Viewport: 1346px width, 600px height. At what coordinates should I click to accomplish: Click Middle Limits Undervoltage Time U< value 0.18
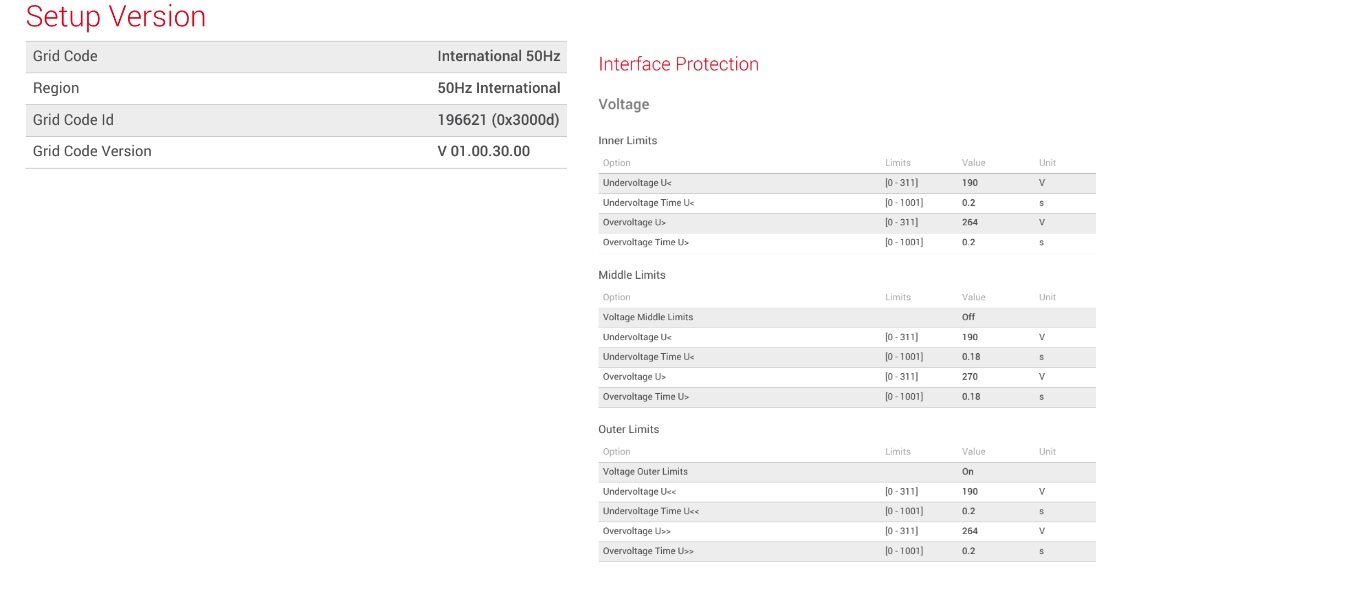970,357
